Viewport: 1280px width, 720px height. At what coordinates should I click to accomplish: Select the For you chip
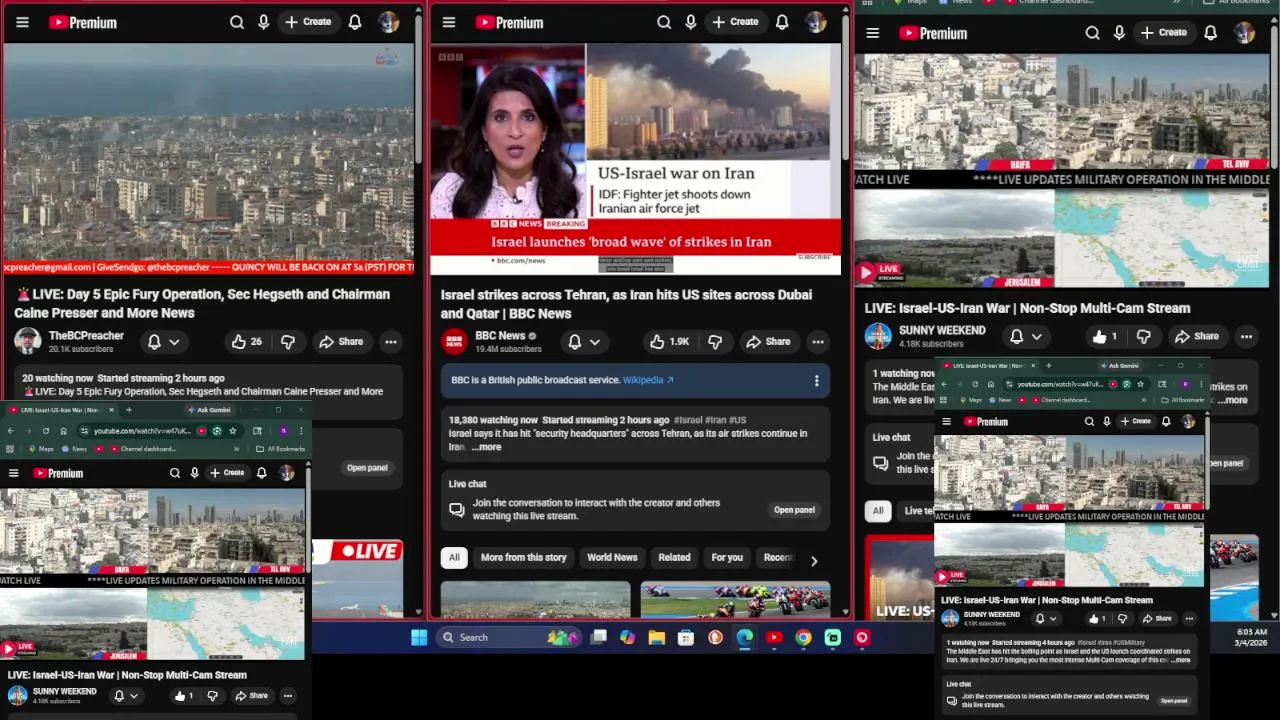coord(727,557)
